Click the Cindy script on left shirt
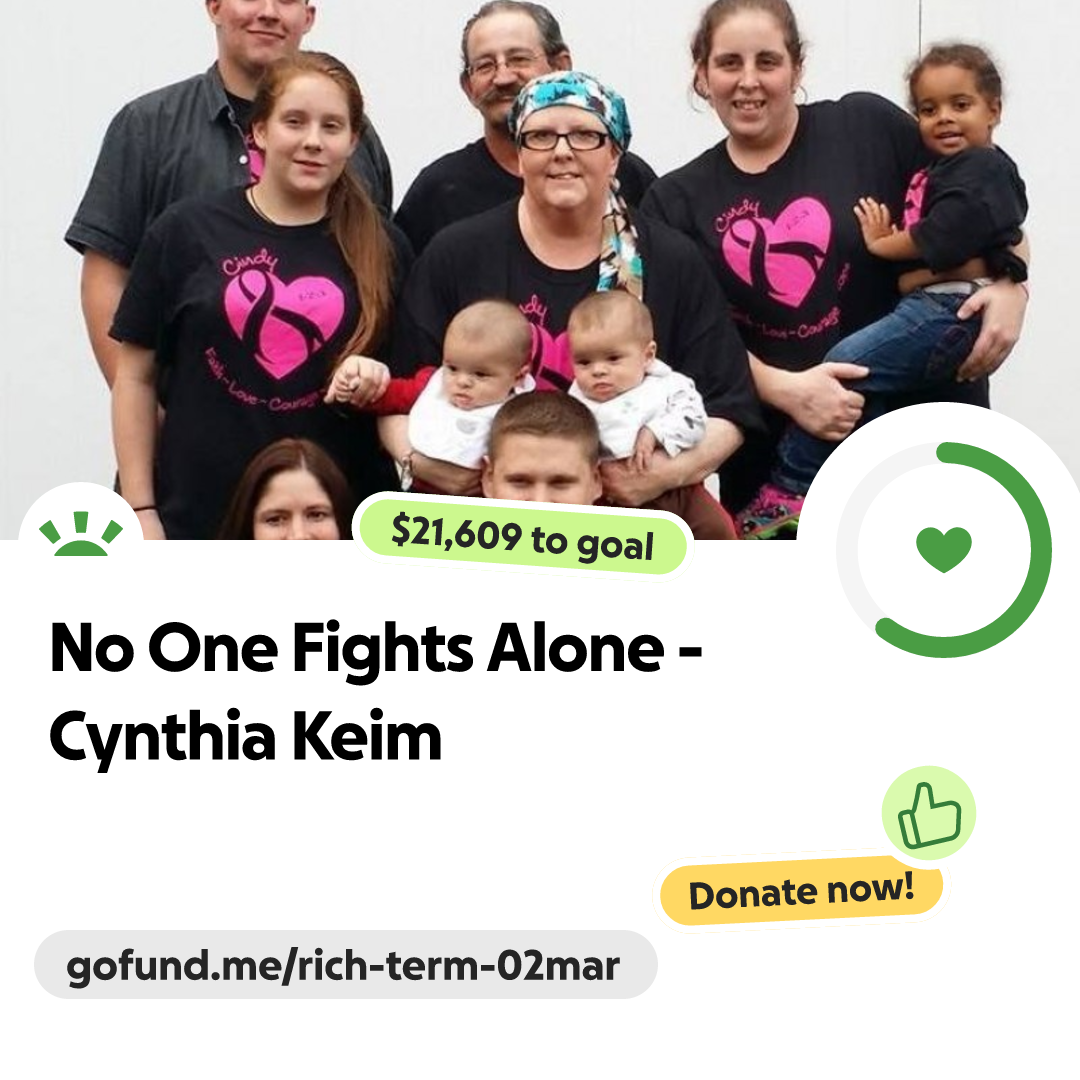1080x1080 pixels. 249,261
